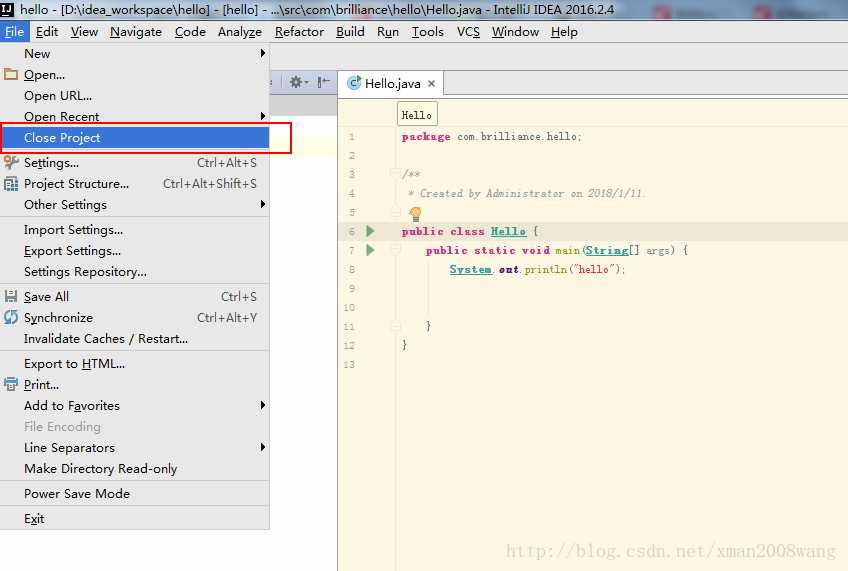
Task: Expand the Other Settings submenu arrow
Action: click(262, 204)
